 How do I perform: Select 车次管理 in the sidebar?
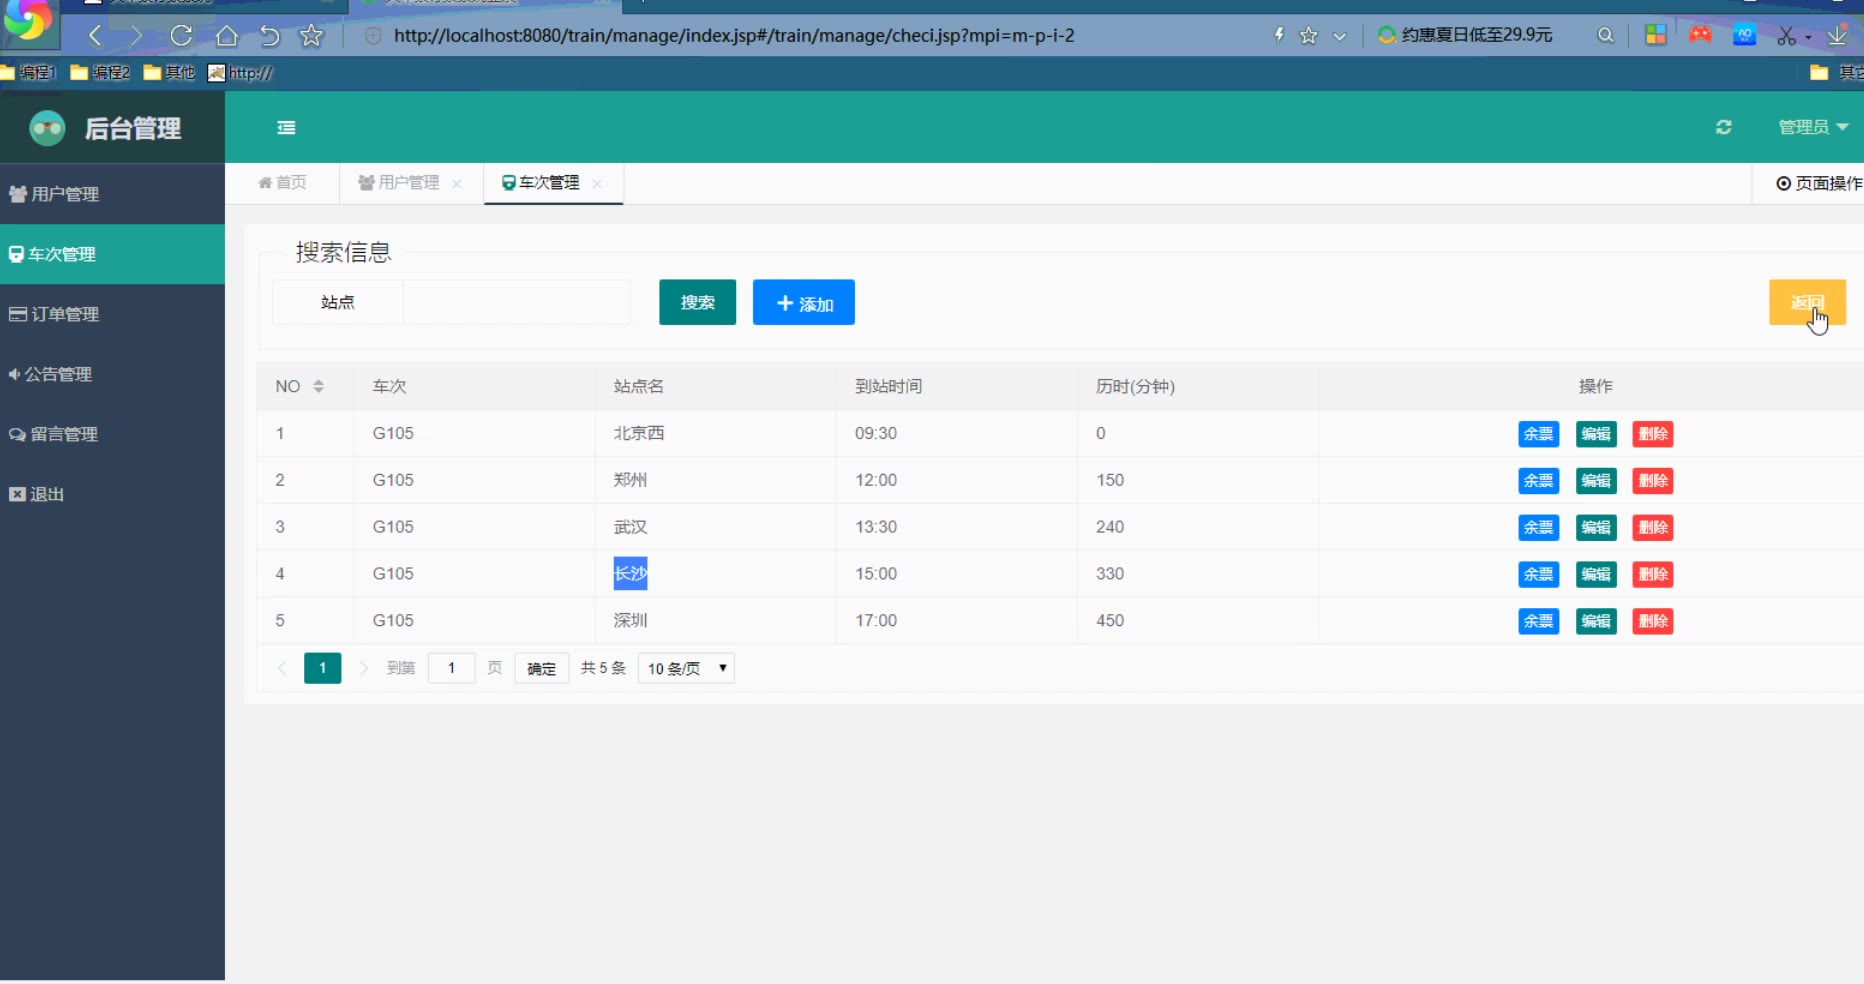pos(112,254)
